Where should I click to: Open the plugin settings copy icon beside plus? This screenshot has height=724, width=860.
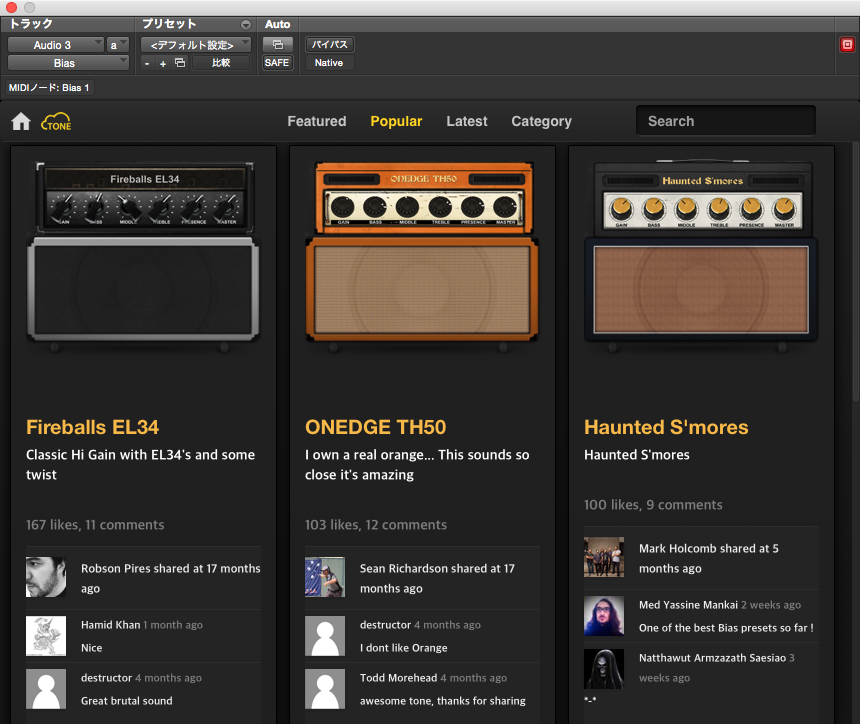(180, 63)
